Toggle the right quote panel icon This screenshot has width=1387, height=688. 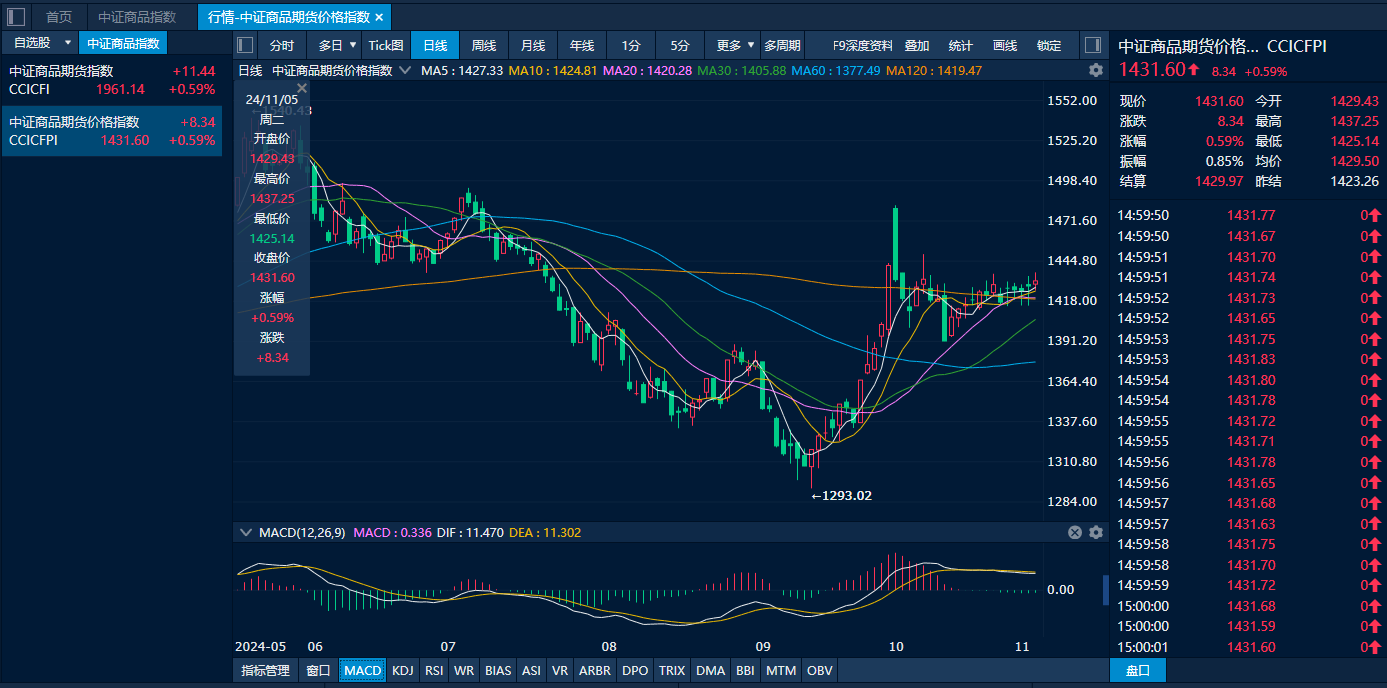pos(1092,45)
